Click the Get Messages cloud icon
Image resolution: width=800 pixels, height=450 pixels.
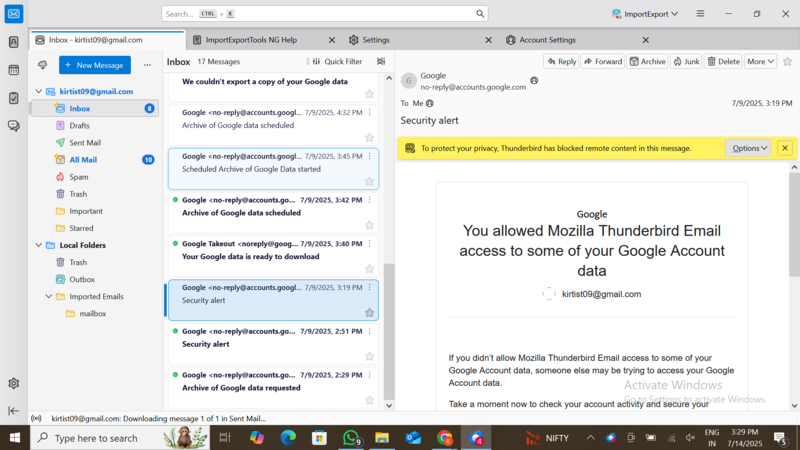42,65
